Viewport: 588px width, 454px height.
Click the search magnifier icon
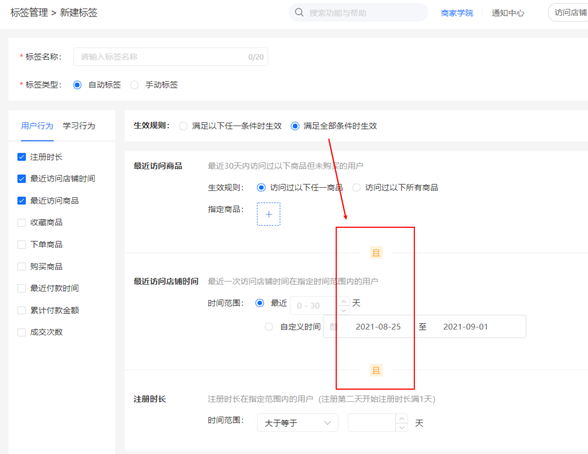click(x=299, y=12)
